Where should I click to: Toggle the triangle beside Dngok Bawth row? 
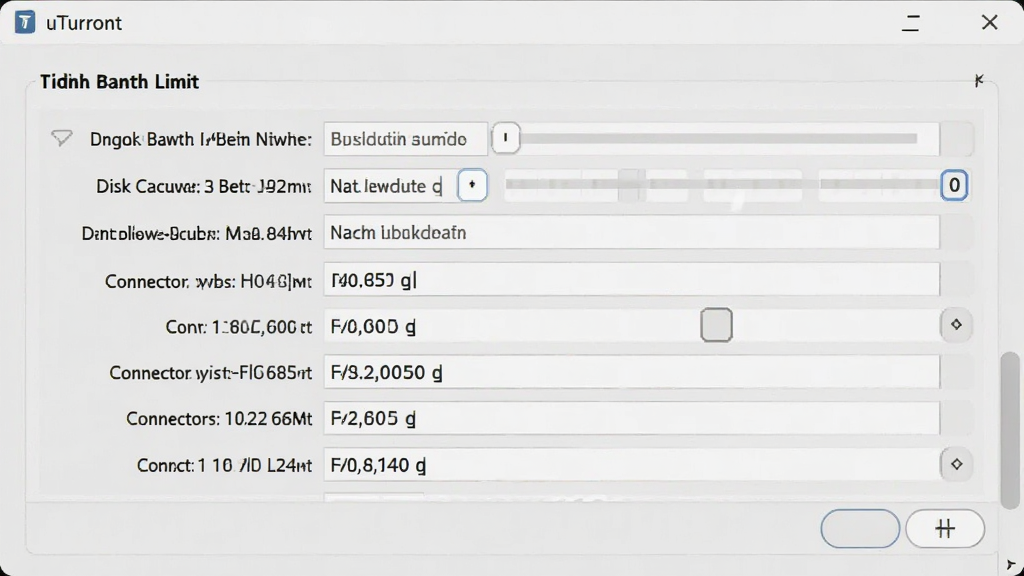(x=61, y=138)
